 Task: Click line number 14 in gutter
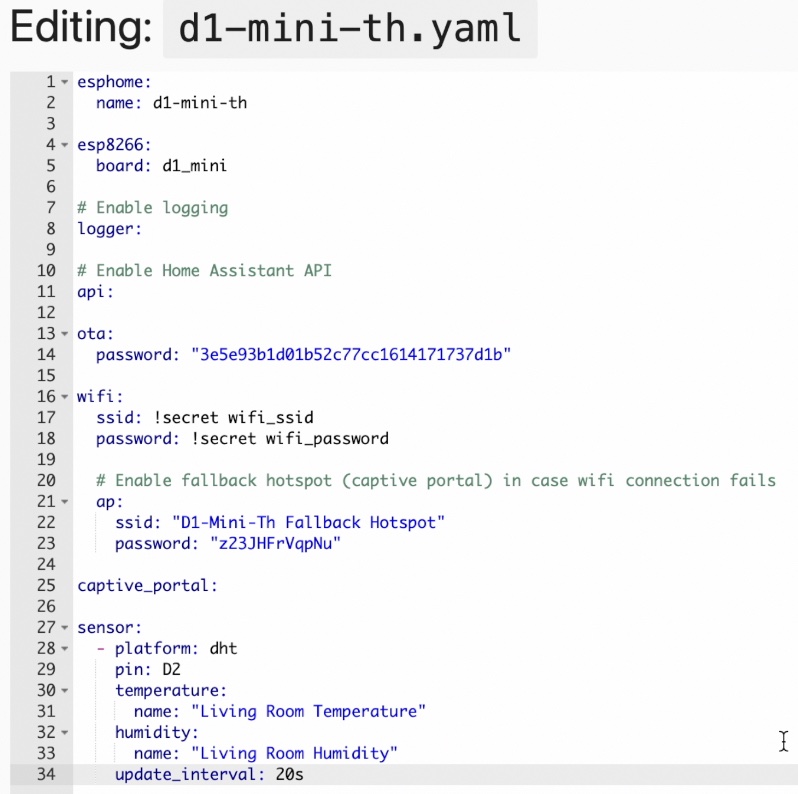(x=46, y=355)
